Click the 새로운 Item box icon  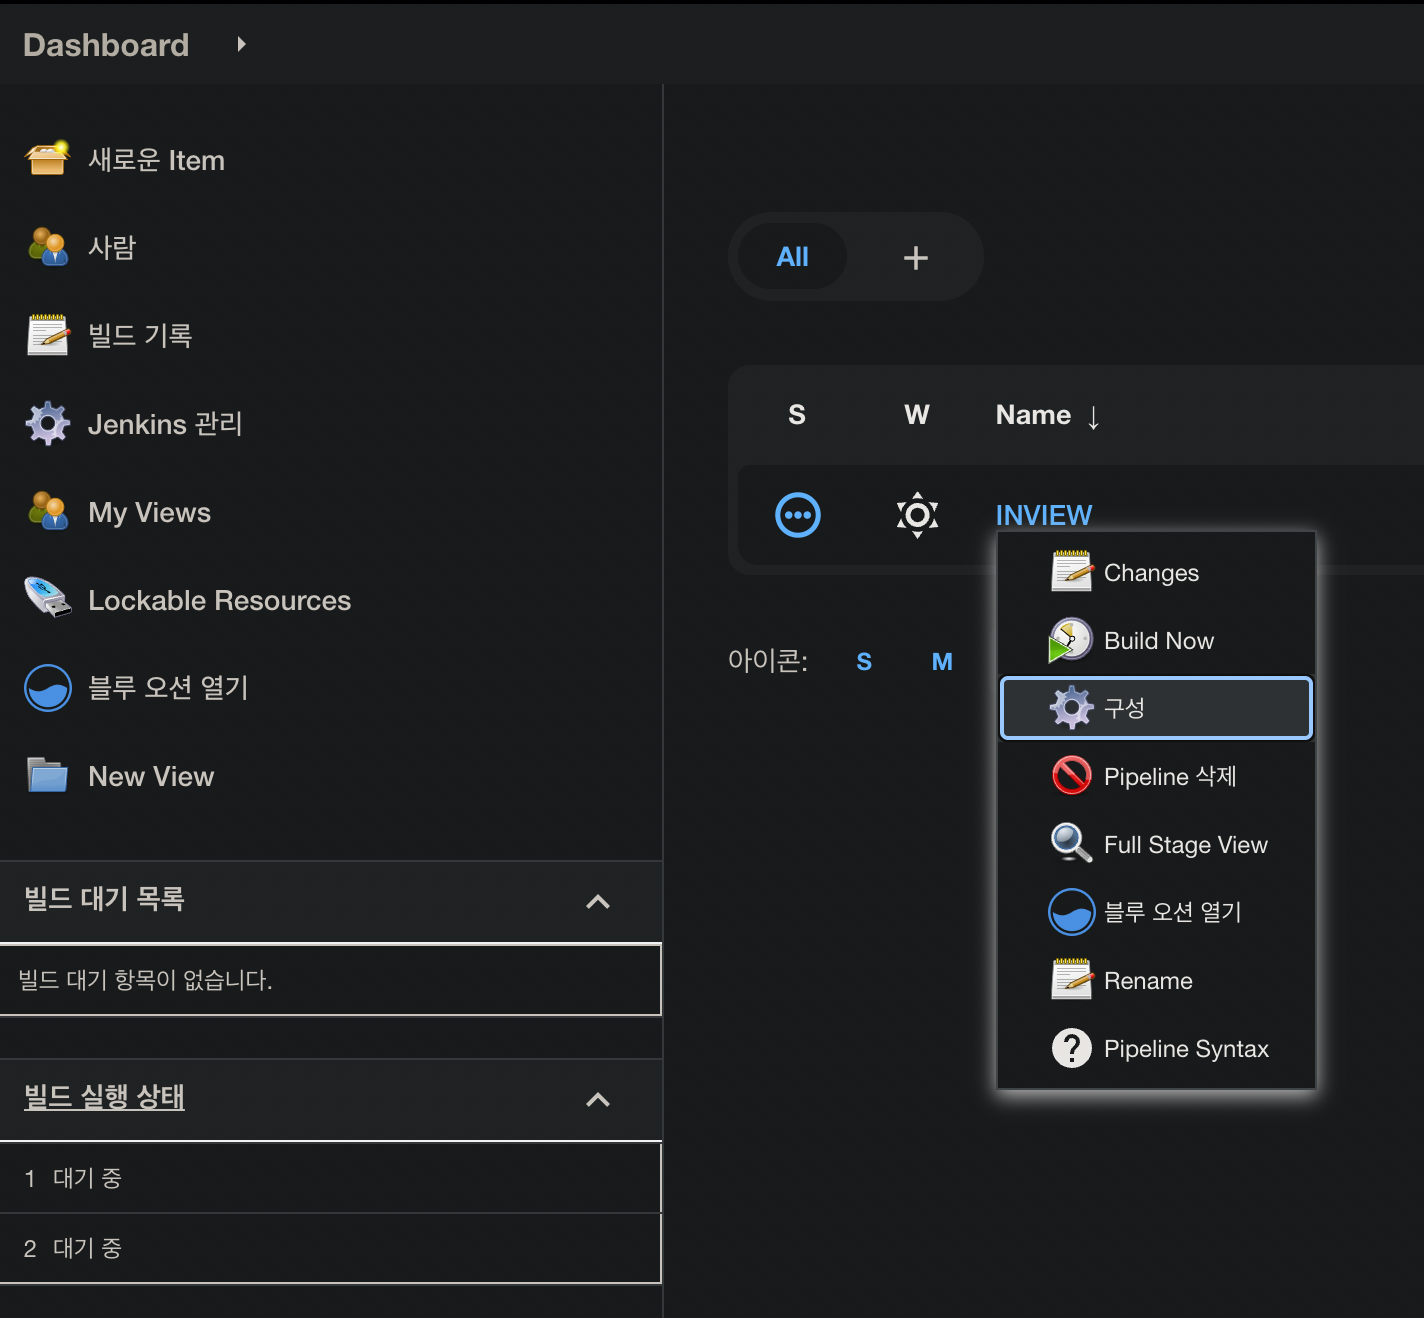tap(47, 159)
